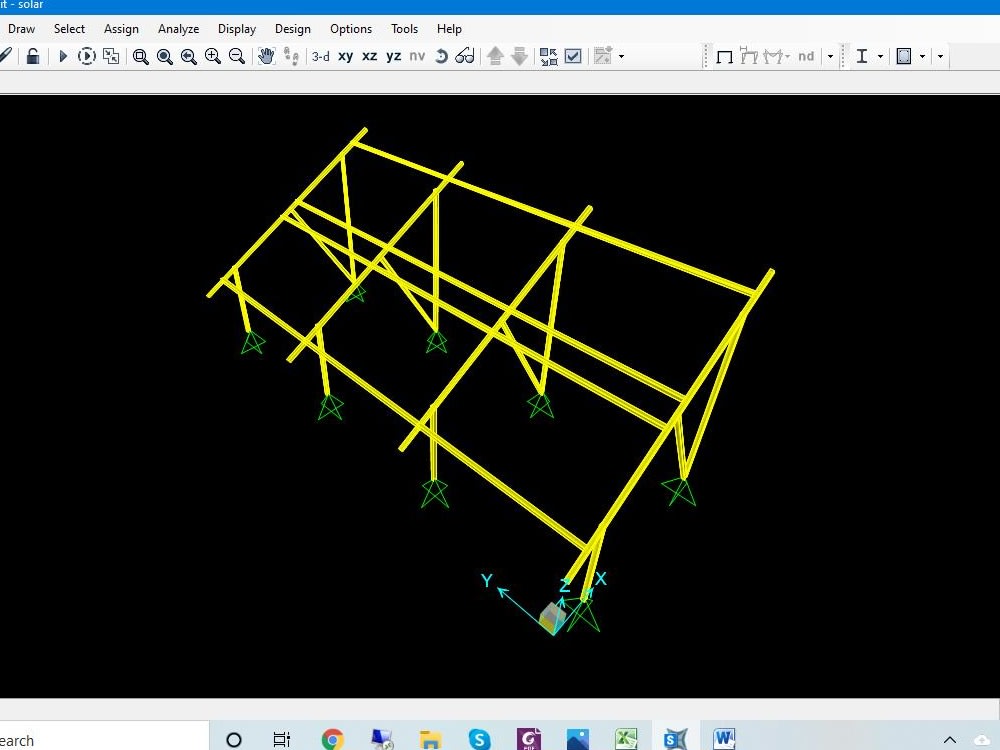Select the Zoom Out tool
The image size is (1000, 750).
tap(235, 56)
